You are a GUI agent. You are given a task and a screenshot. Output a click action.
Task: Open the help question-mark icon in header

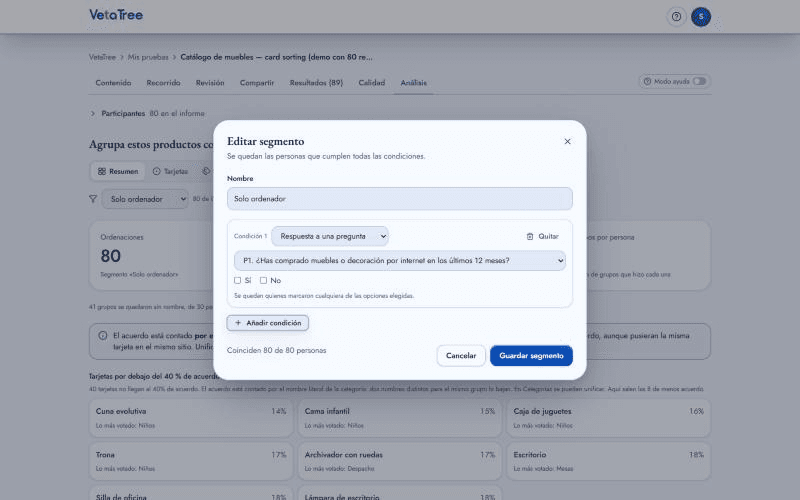(x=676, y=17)
